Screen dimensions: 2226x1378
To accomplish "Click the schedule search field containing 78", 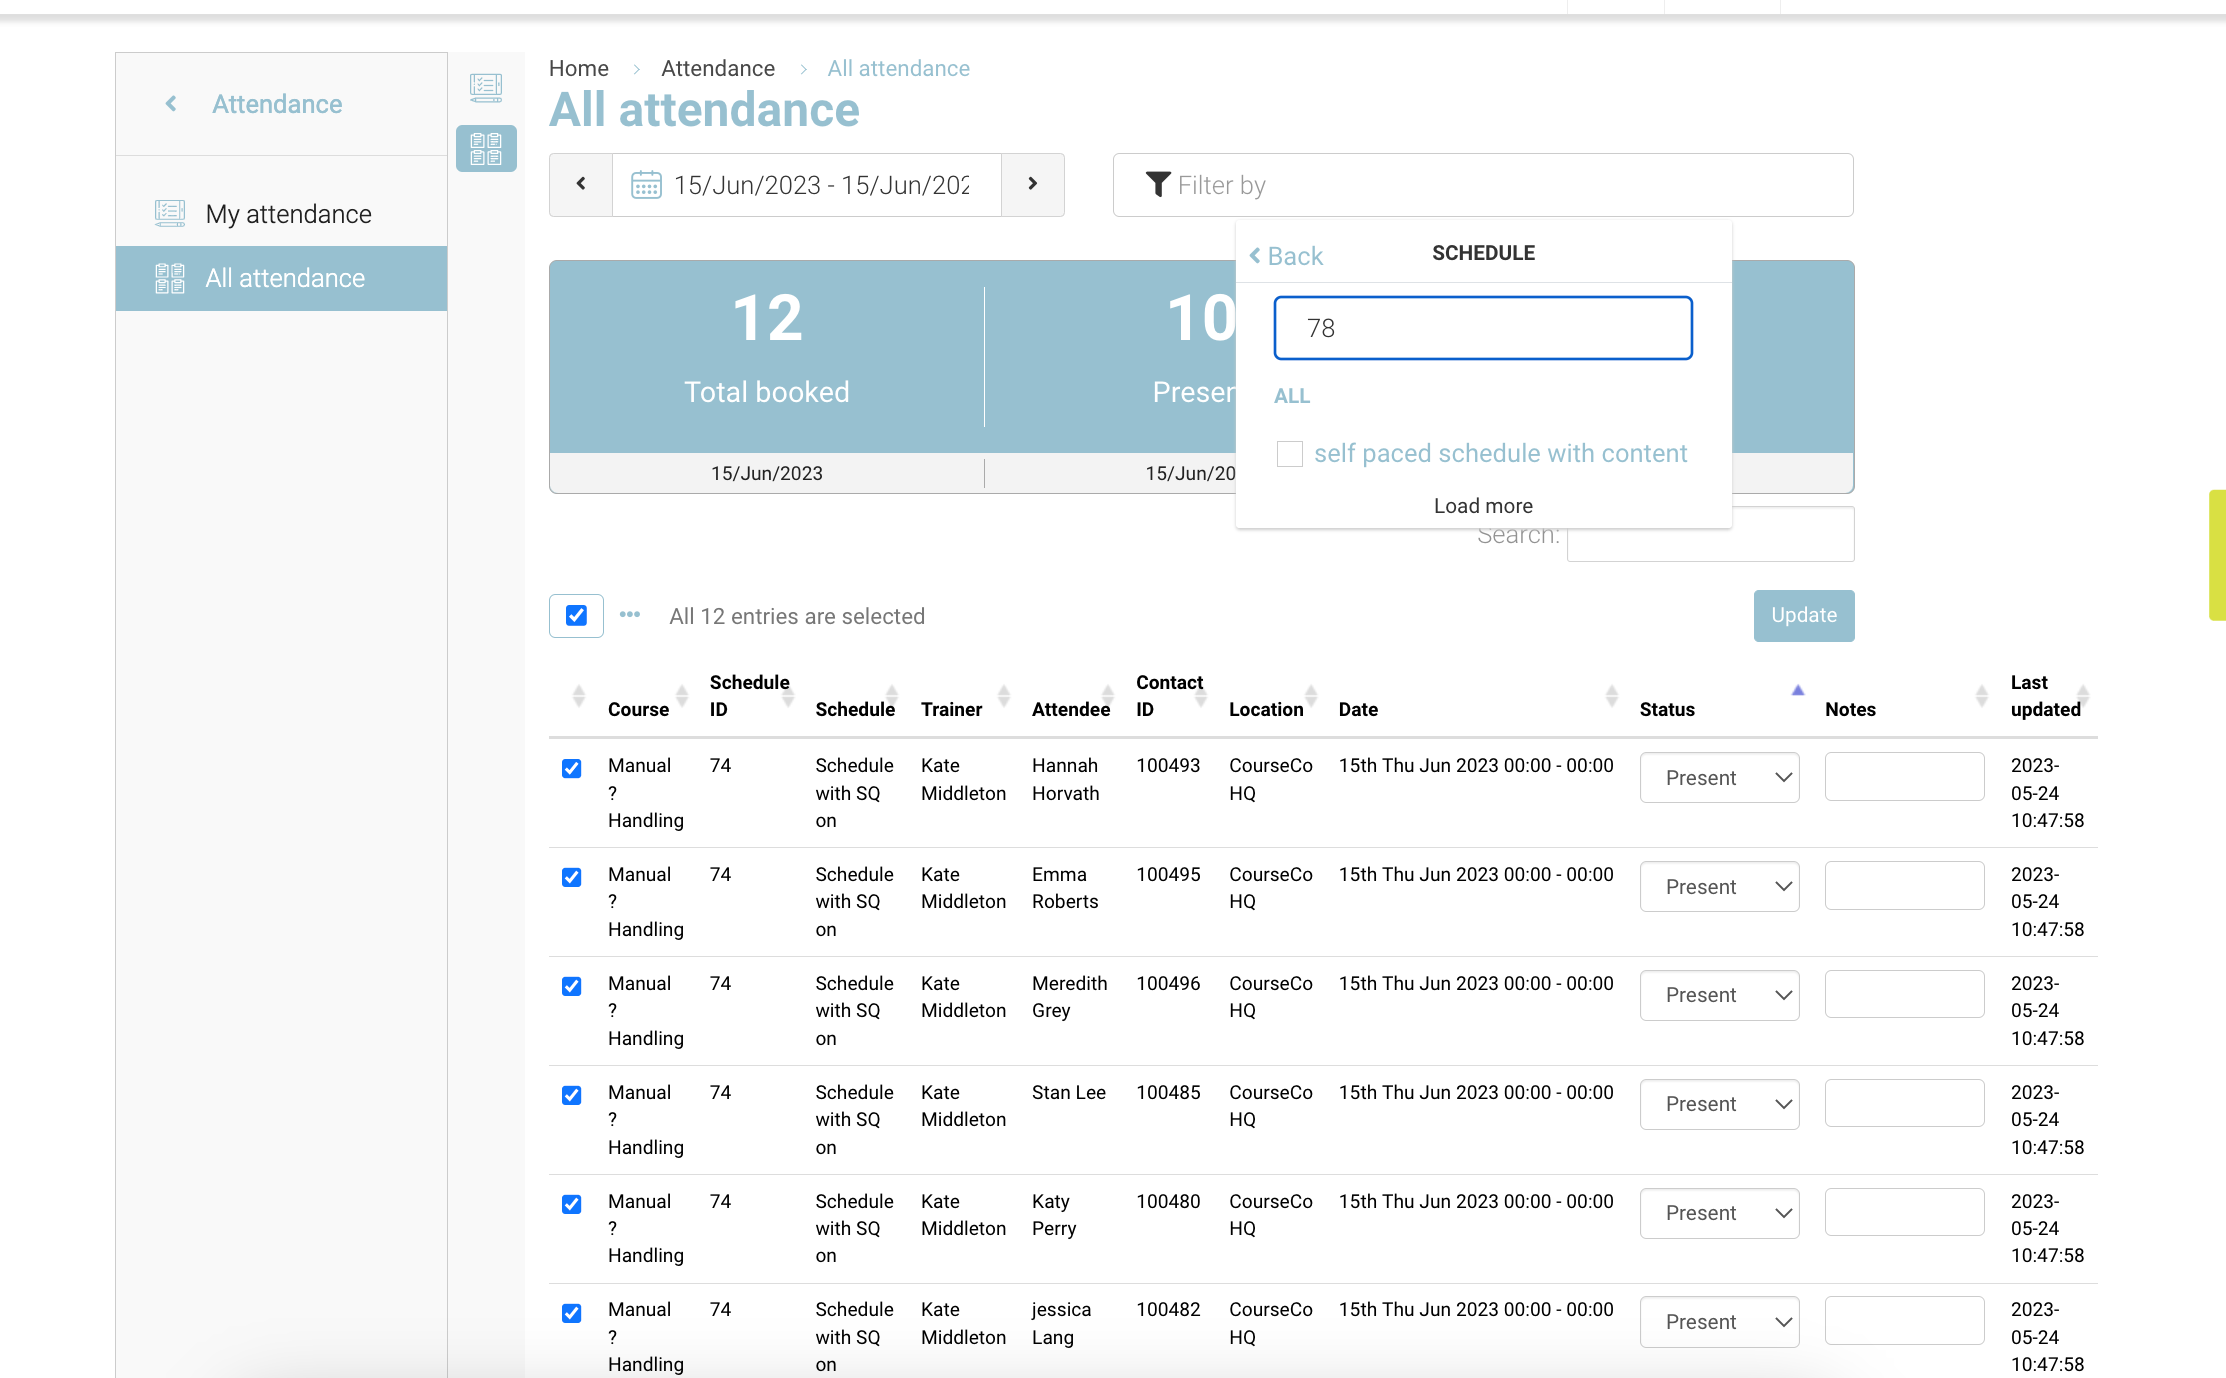I will (x=1482, y=328).
